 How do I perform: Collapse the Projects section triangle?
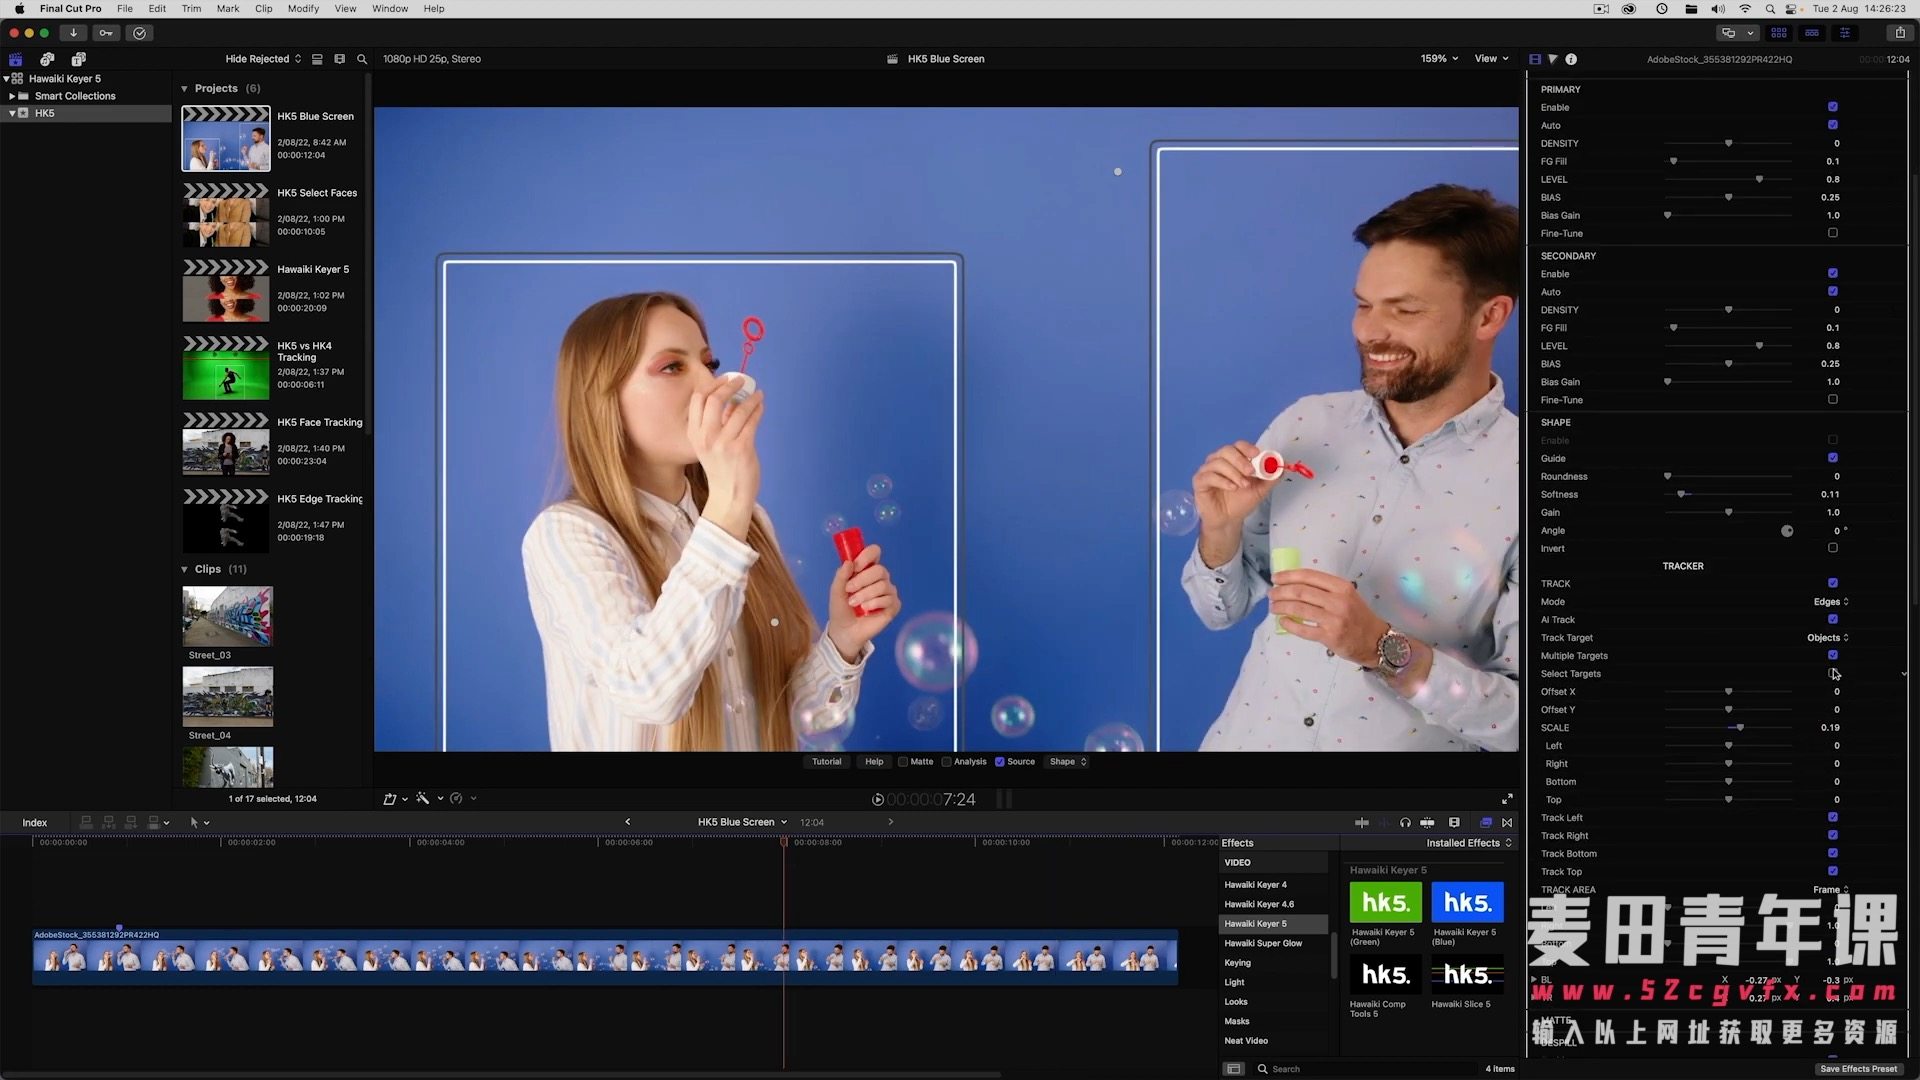(x=184, y=89)
